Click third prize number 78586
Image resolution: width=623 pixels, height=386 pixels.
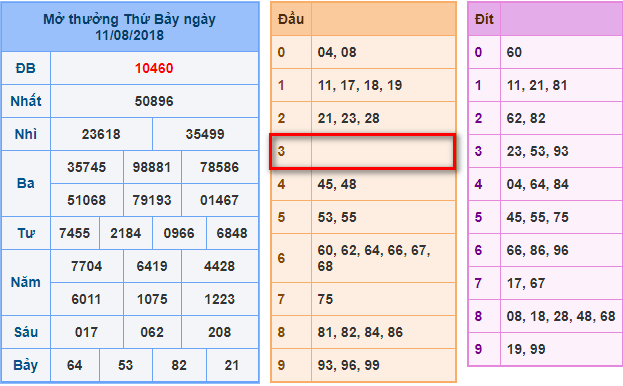point(219,167)
